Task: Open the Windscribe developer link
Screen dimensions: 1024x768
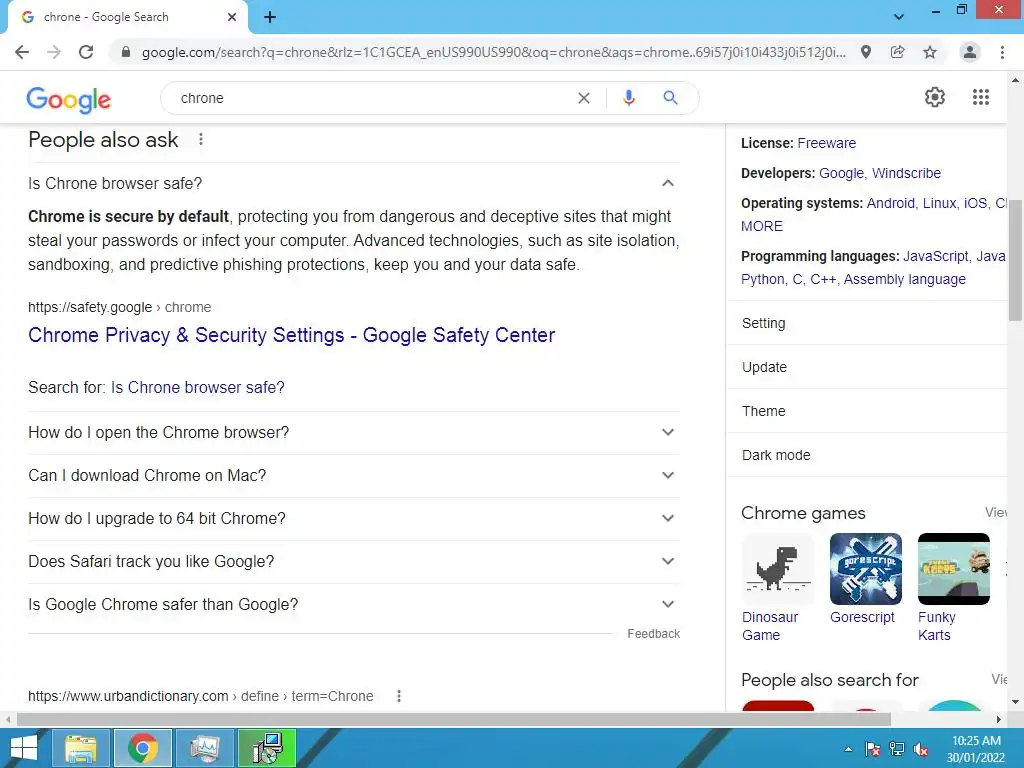Action: pos(906,173)
